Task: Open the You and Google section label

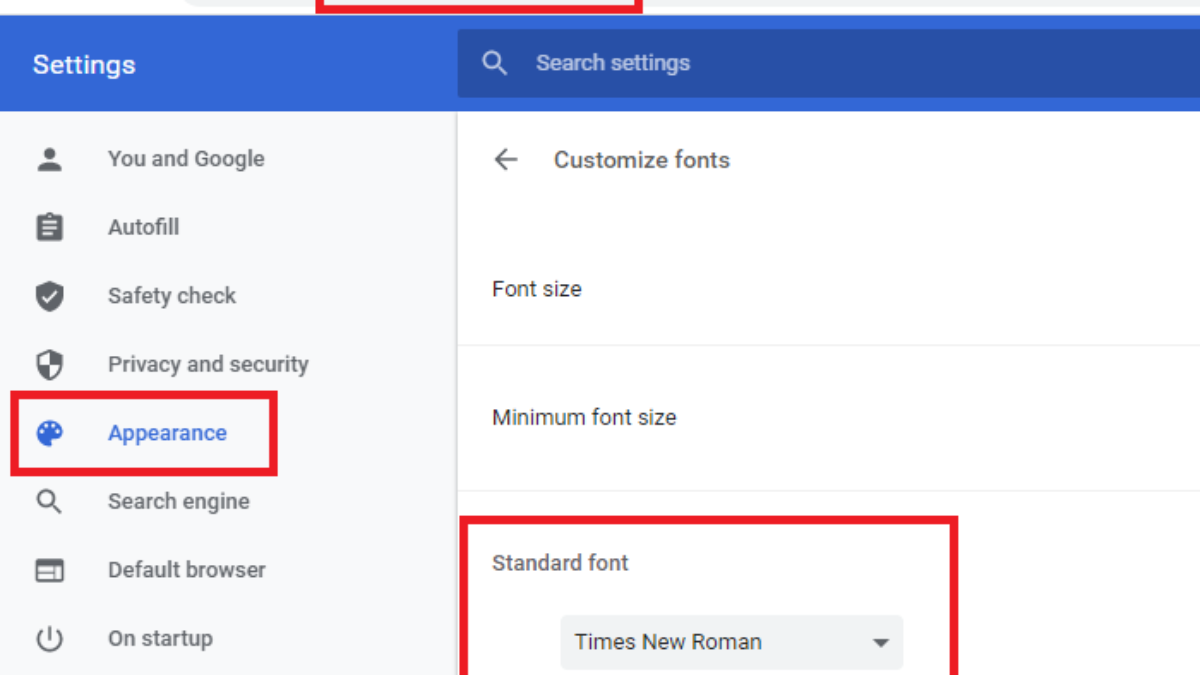Action: pos(186,159)
